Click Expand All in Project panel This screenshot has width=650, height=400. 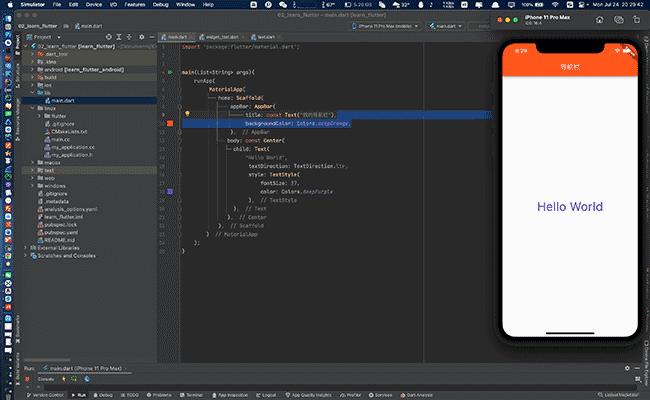[x=119, y=37]
